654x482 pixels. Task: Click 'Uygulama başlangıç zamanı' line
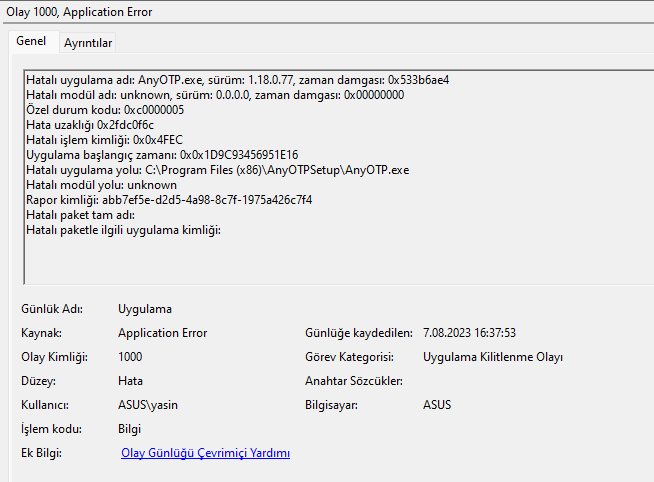[162, 155]
